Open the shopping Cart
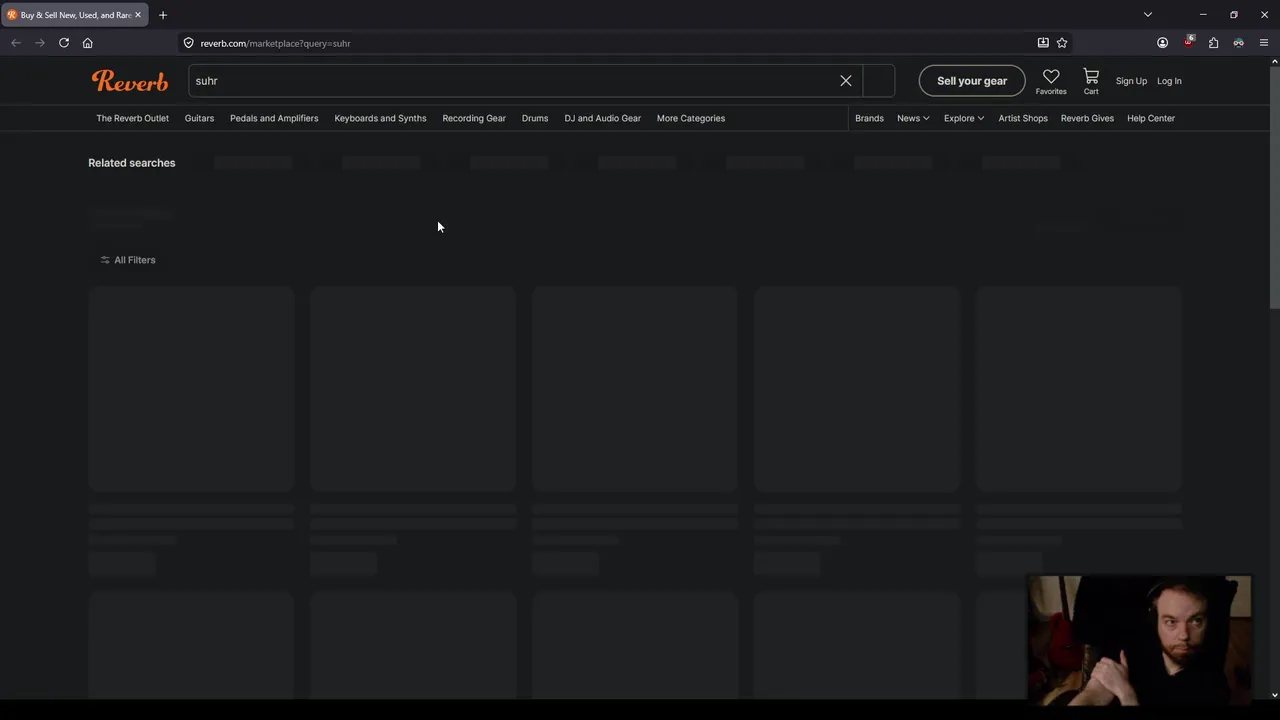The height and width of the screenshot is (720, 1280). tap(1091, 81)
